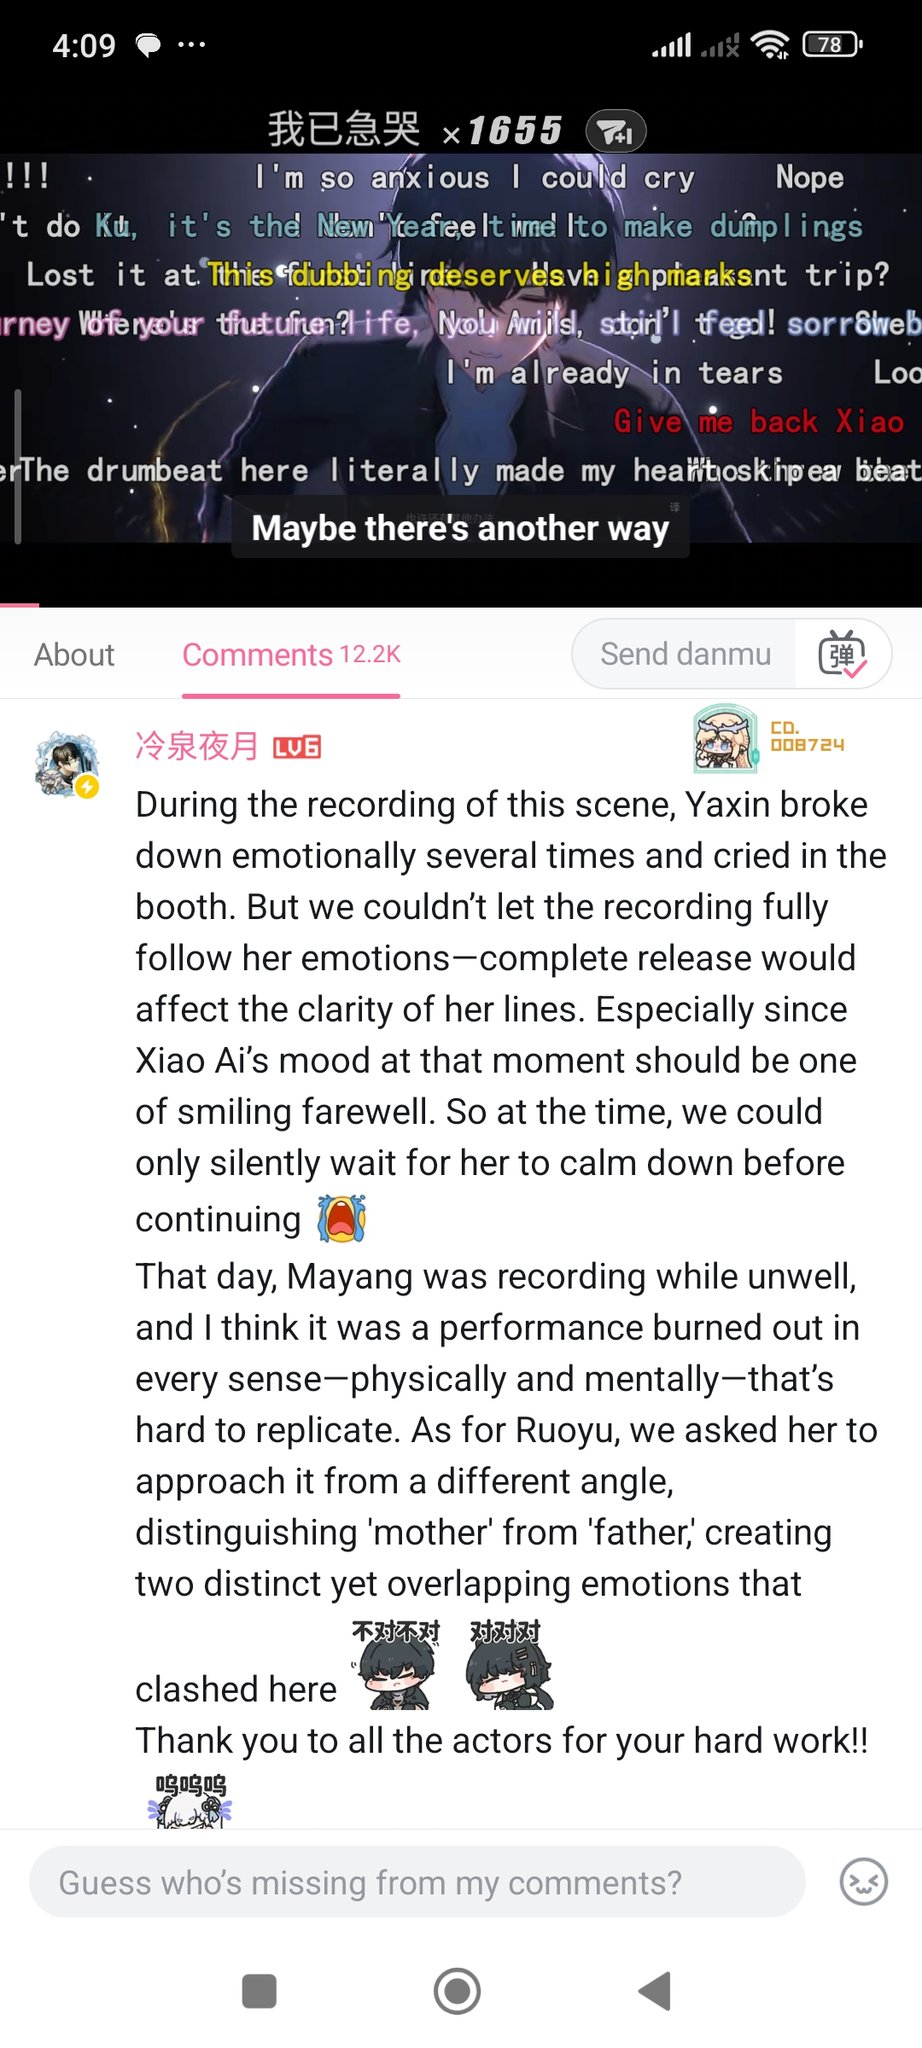Open the emoji picker face icon

click(863, 1882)
